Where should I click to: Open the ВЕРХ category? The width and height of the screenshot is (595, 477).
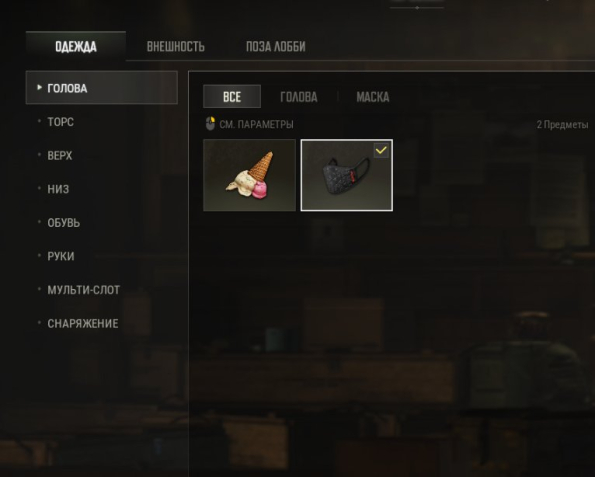[60, 156]
